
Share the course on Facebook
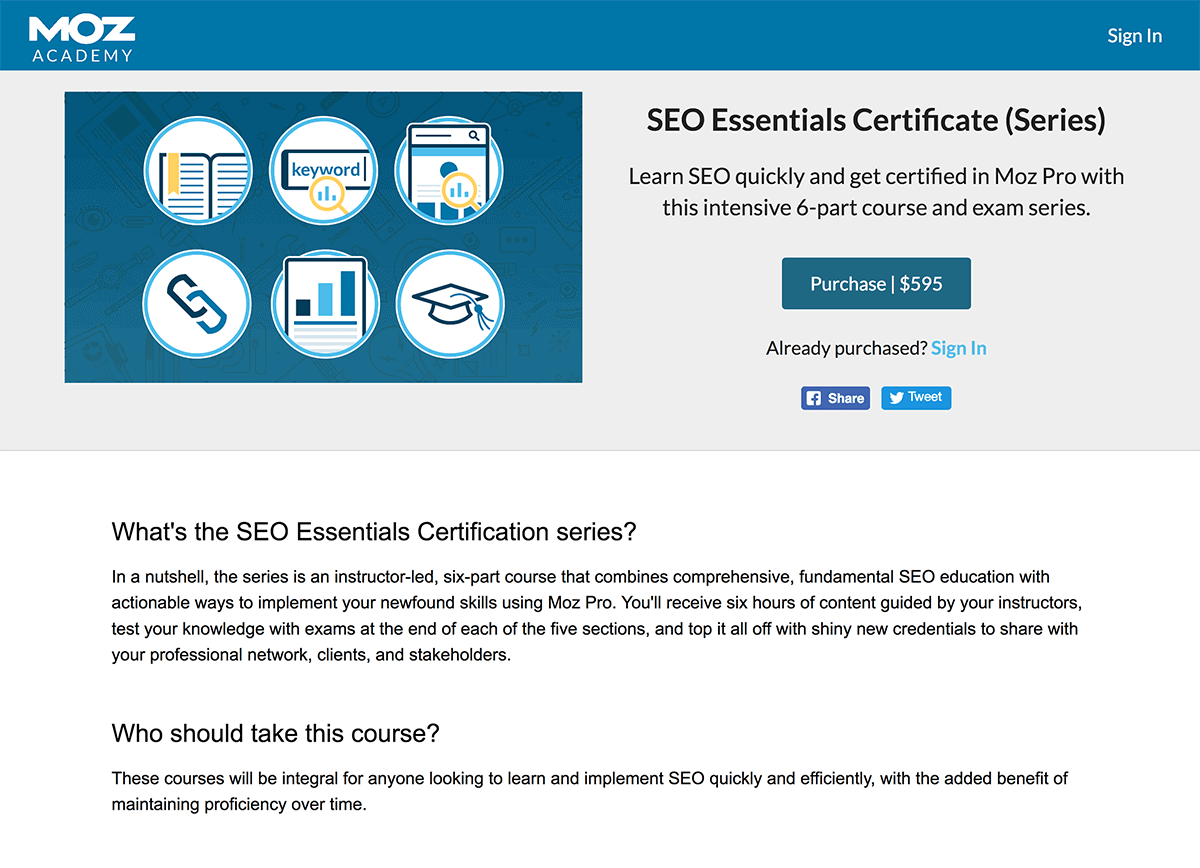click(835, 398)
